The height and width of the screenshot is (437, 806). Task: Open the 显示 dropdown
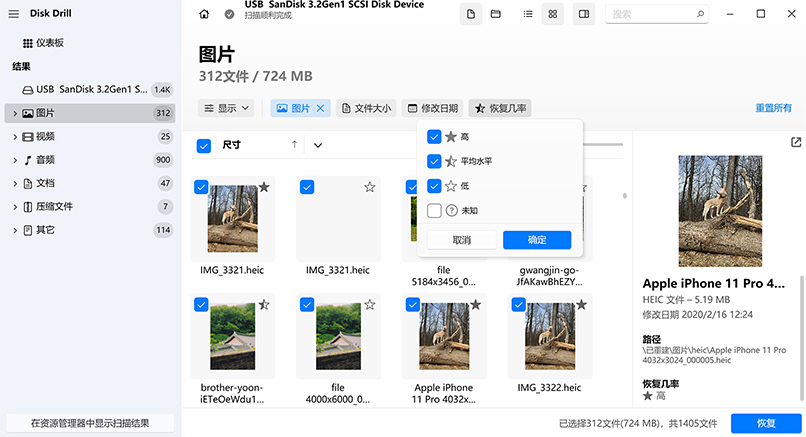click(x=226, y=108)
